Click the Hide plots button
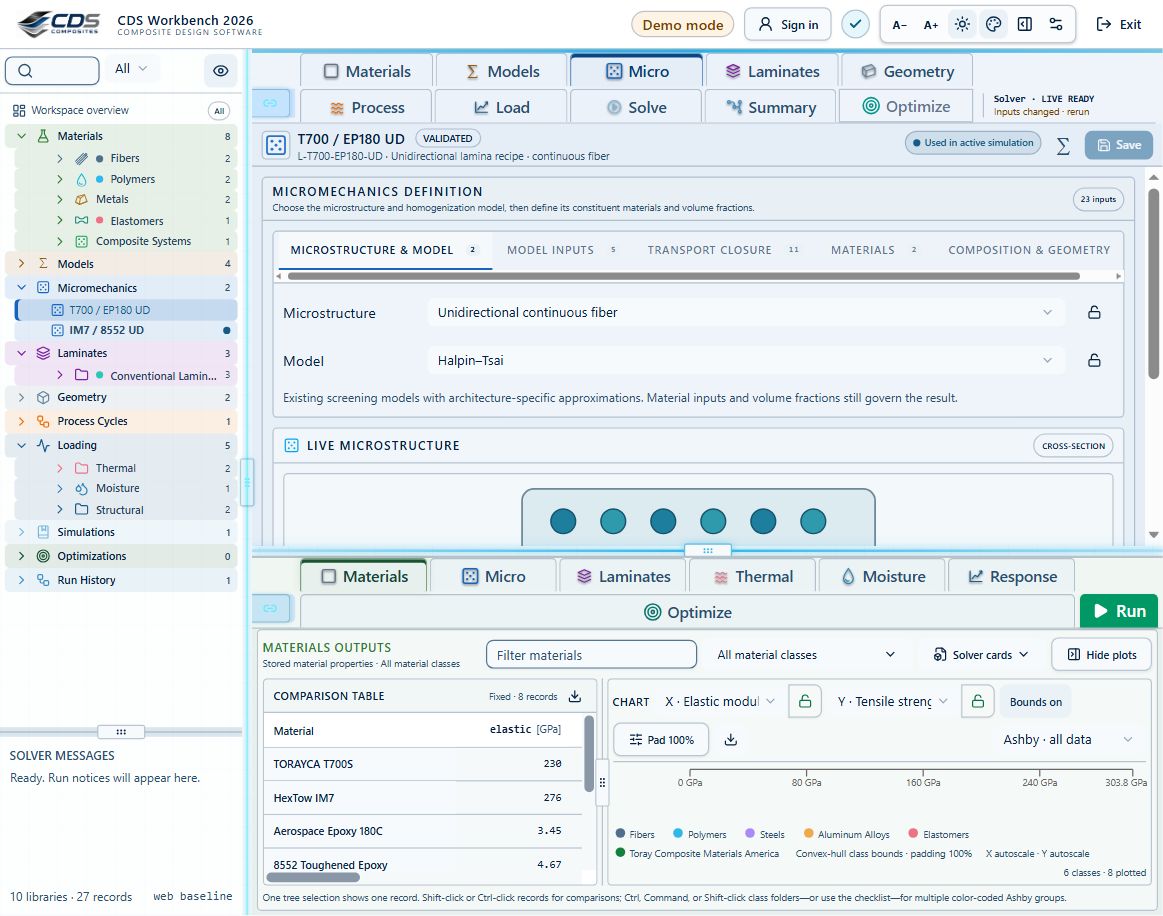This screenshot has width=1163, height=916. pos(1101,655)
